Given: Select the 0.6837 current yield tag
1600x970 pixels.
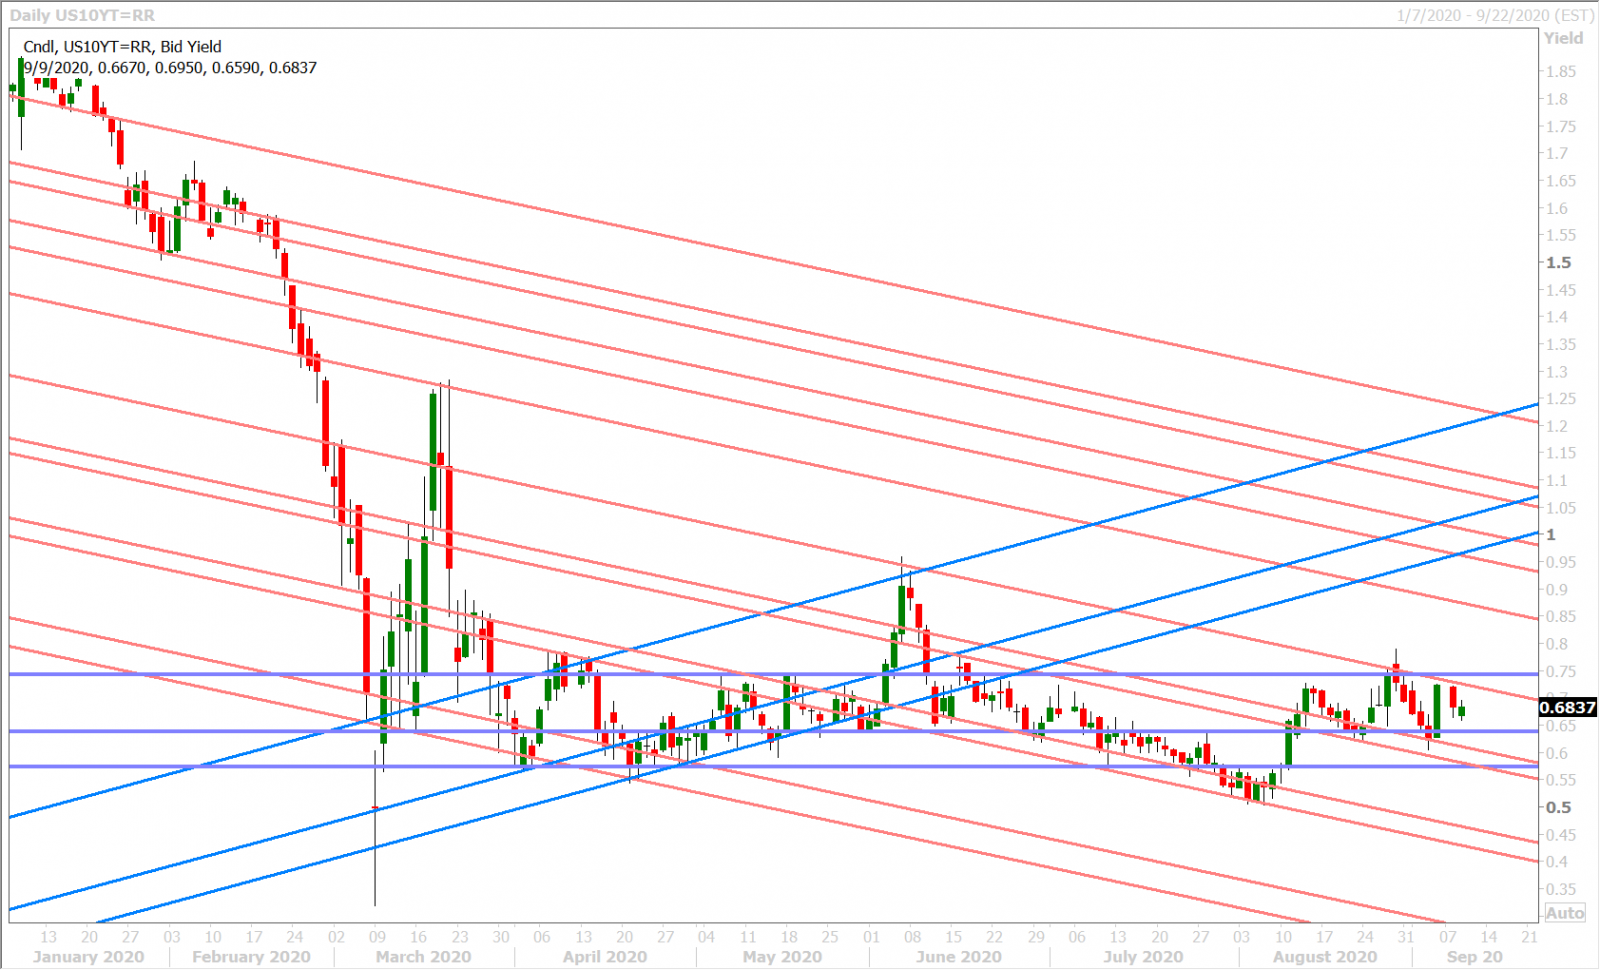Looking at the screenshot, I should click(x=1567, y=707).
